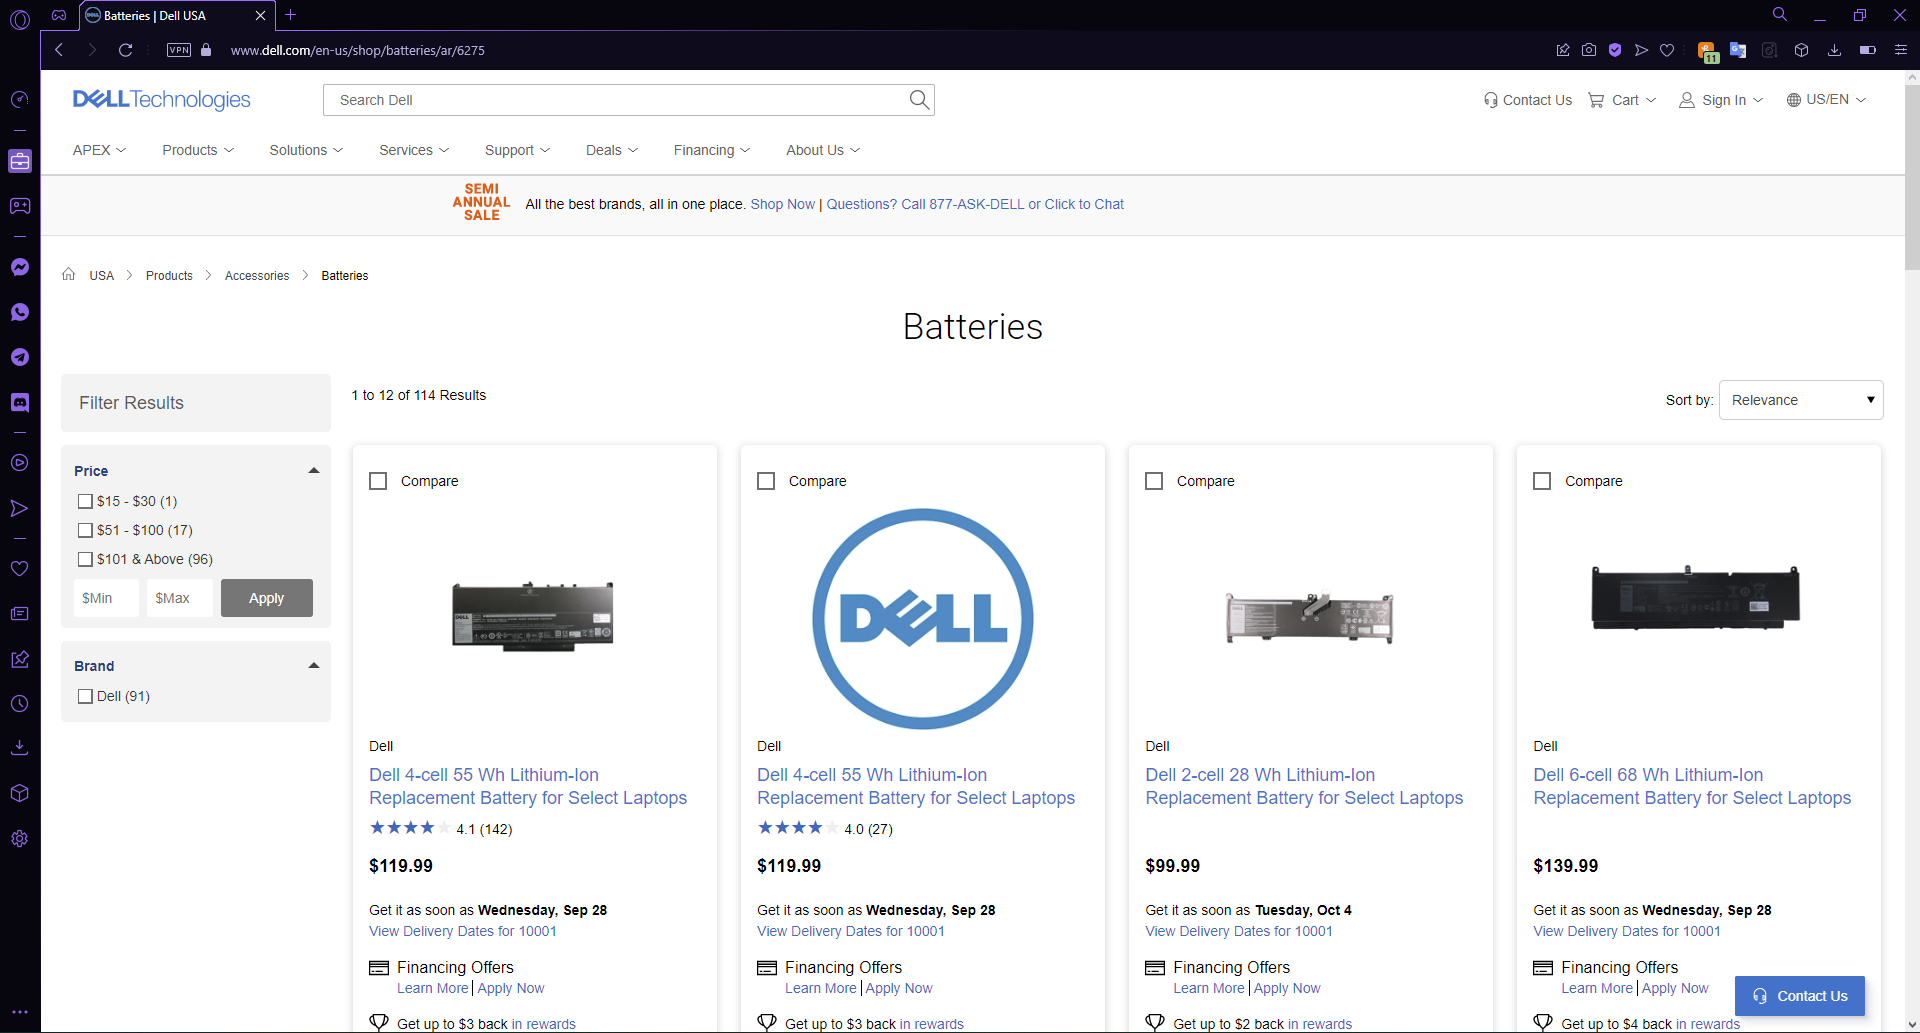The height and width of the screenshot is (1033, 1920).
Task: Expand the APEX menu
Action: click(99, 150)
